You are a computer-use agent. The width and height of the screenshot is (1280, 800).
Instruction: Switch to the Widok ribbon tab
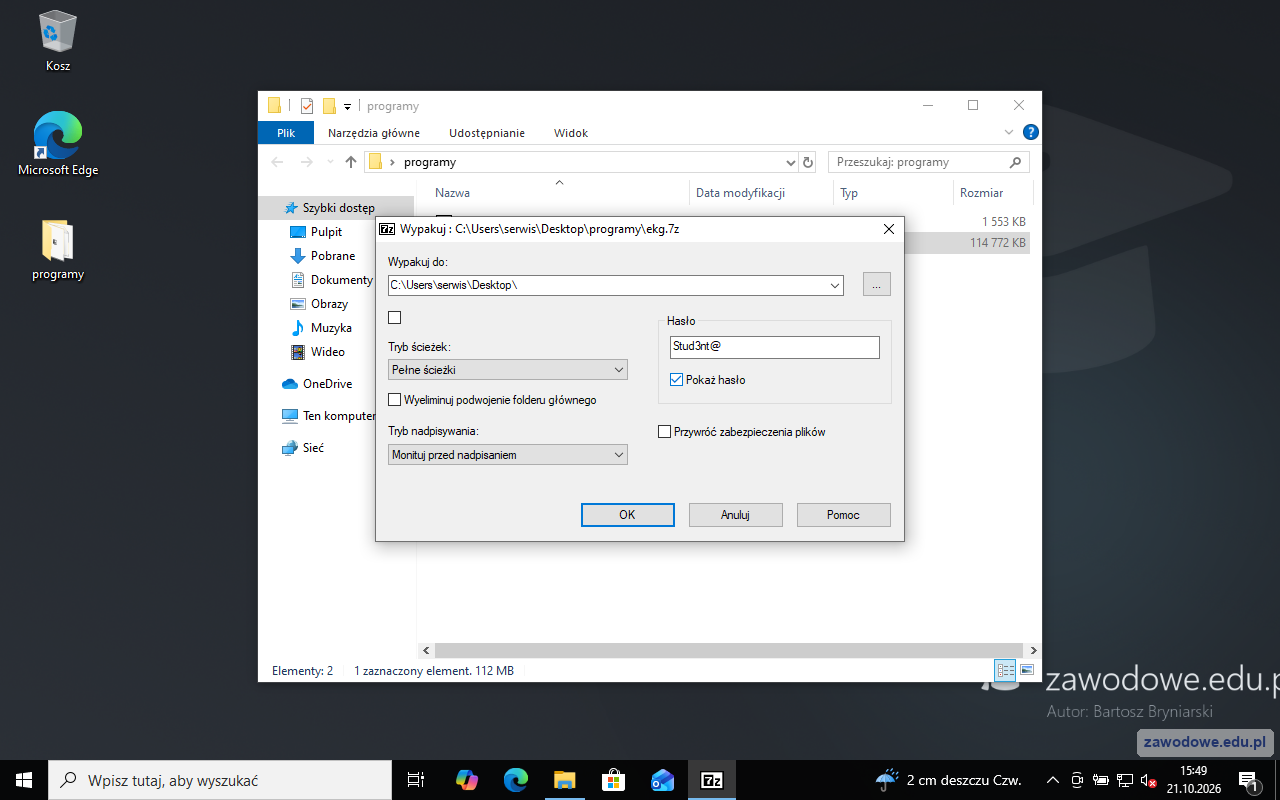tap(571, 133)
